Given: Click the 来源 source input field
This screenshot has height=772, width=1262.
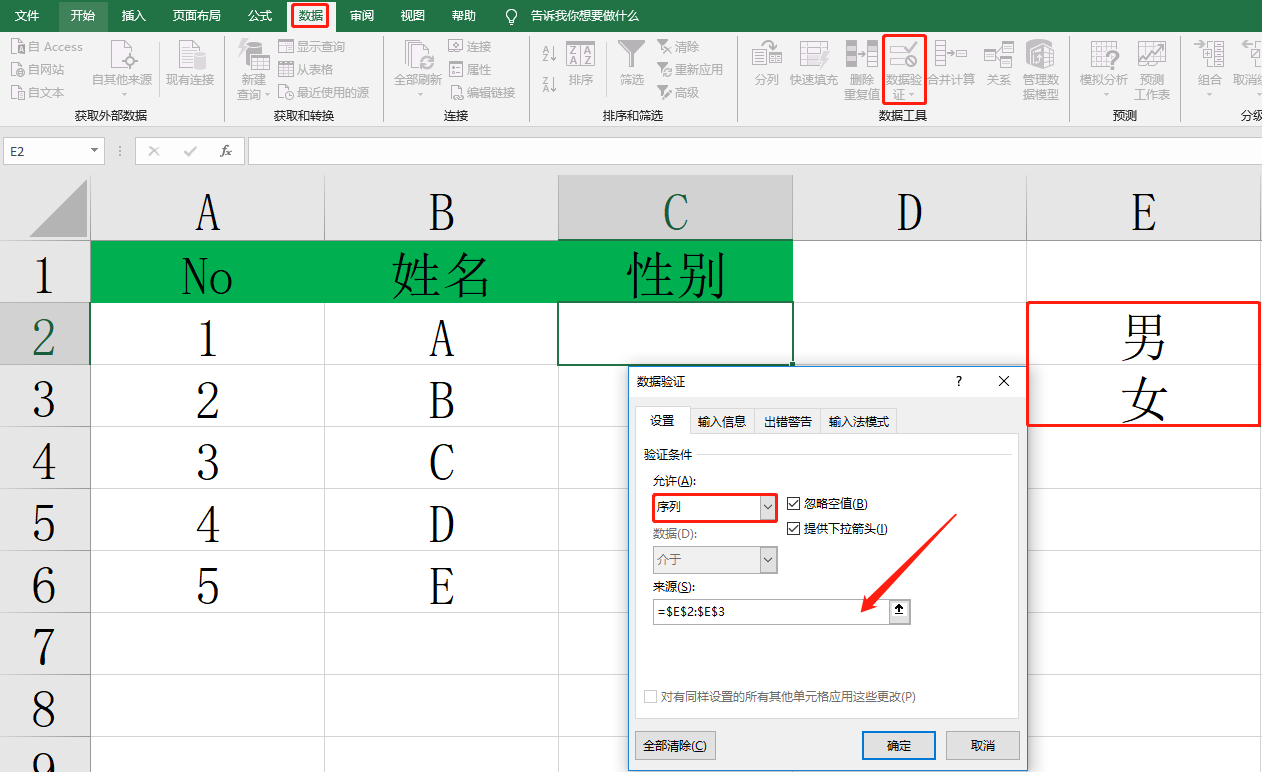Looking at the screenshot, I should [x=770, y=611].
